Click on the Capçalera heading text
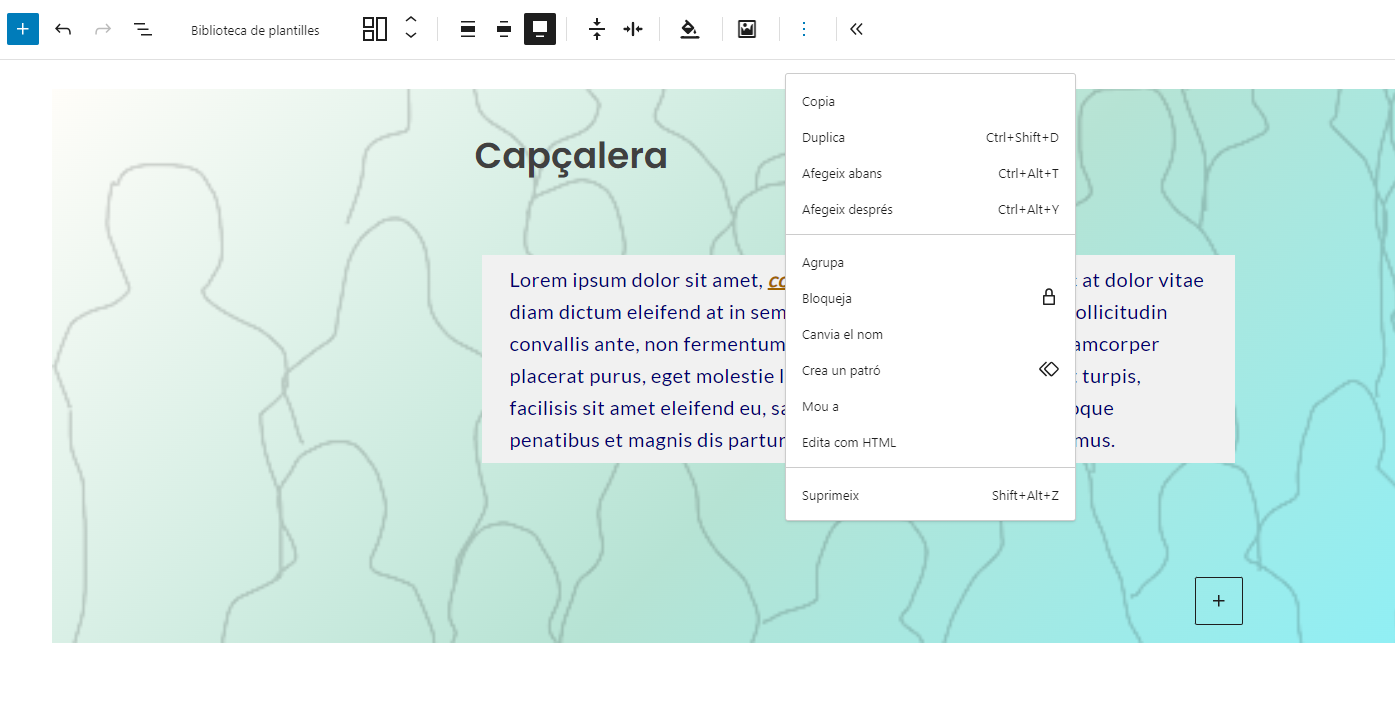Screen dimensions: 1395x713 point(570,156)
